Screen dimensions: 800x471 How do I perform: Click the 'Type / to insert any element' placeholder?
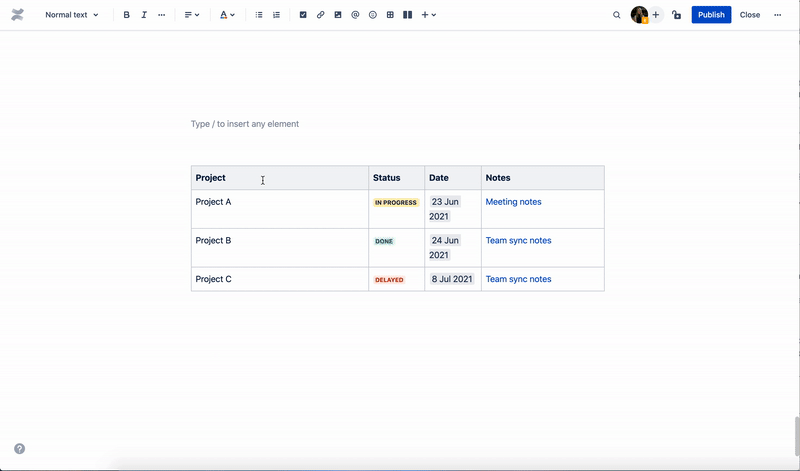(x=245, y=124)
